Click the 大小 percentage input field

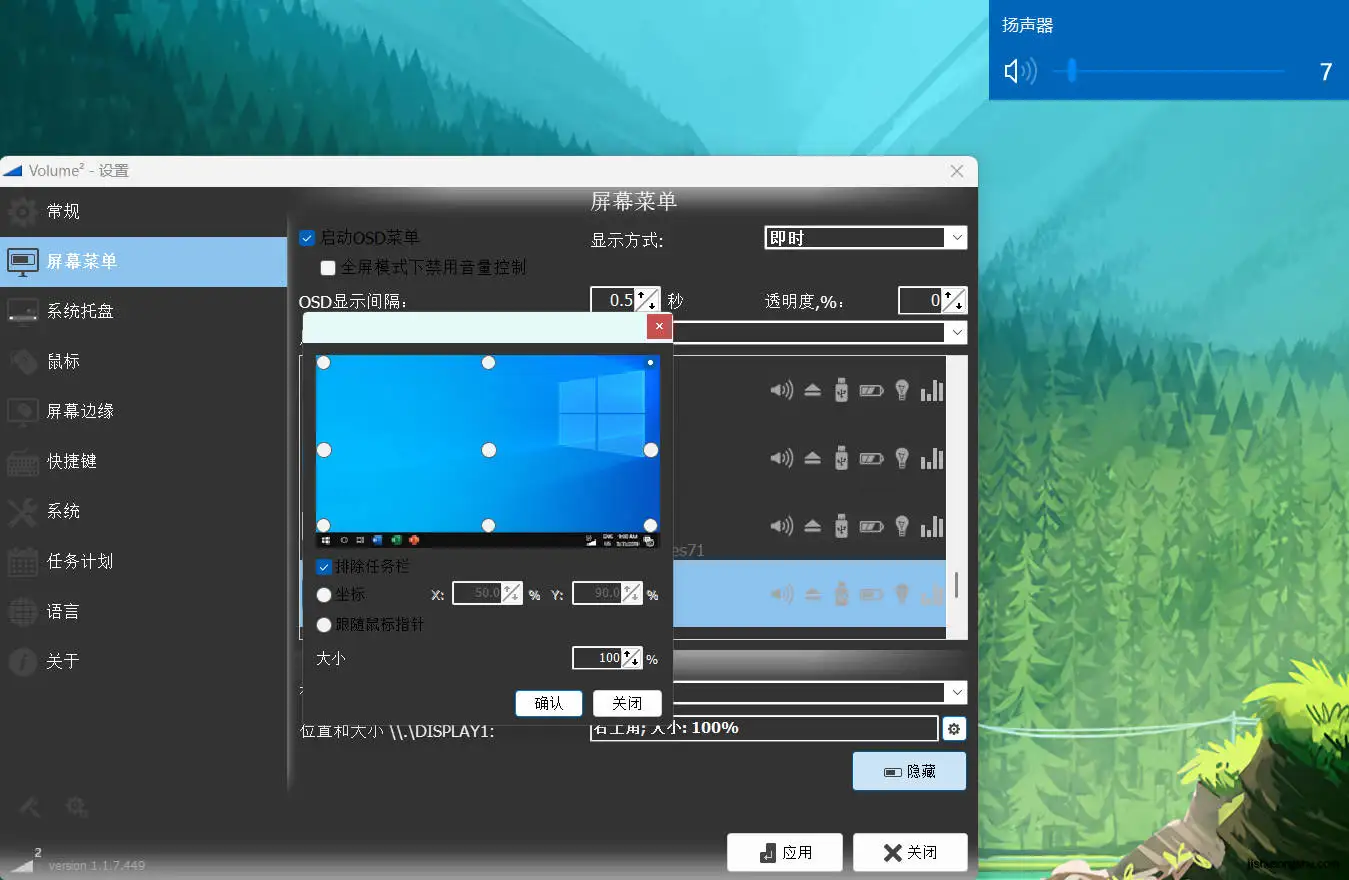pos(597,658)
